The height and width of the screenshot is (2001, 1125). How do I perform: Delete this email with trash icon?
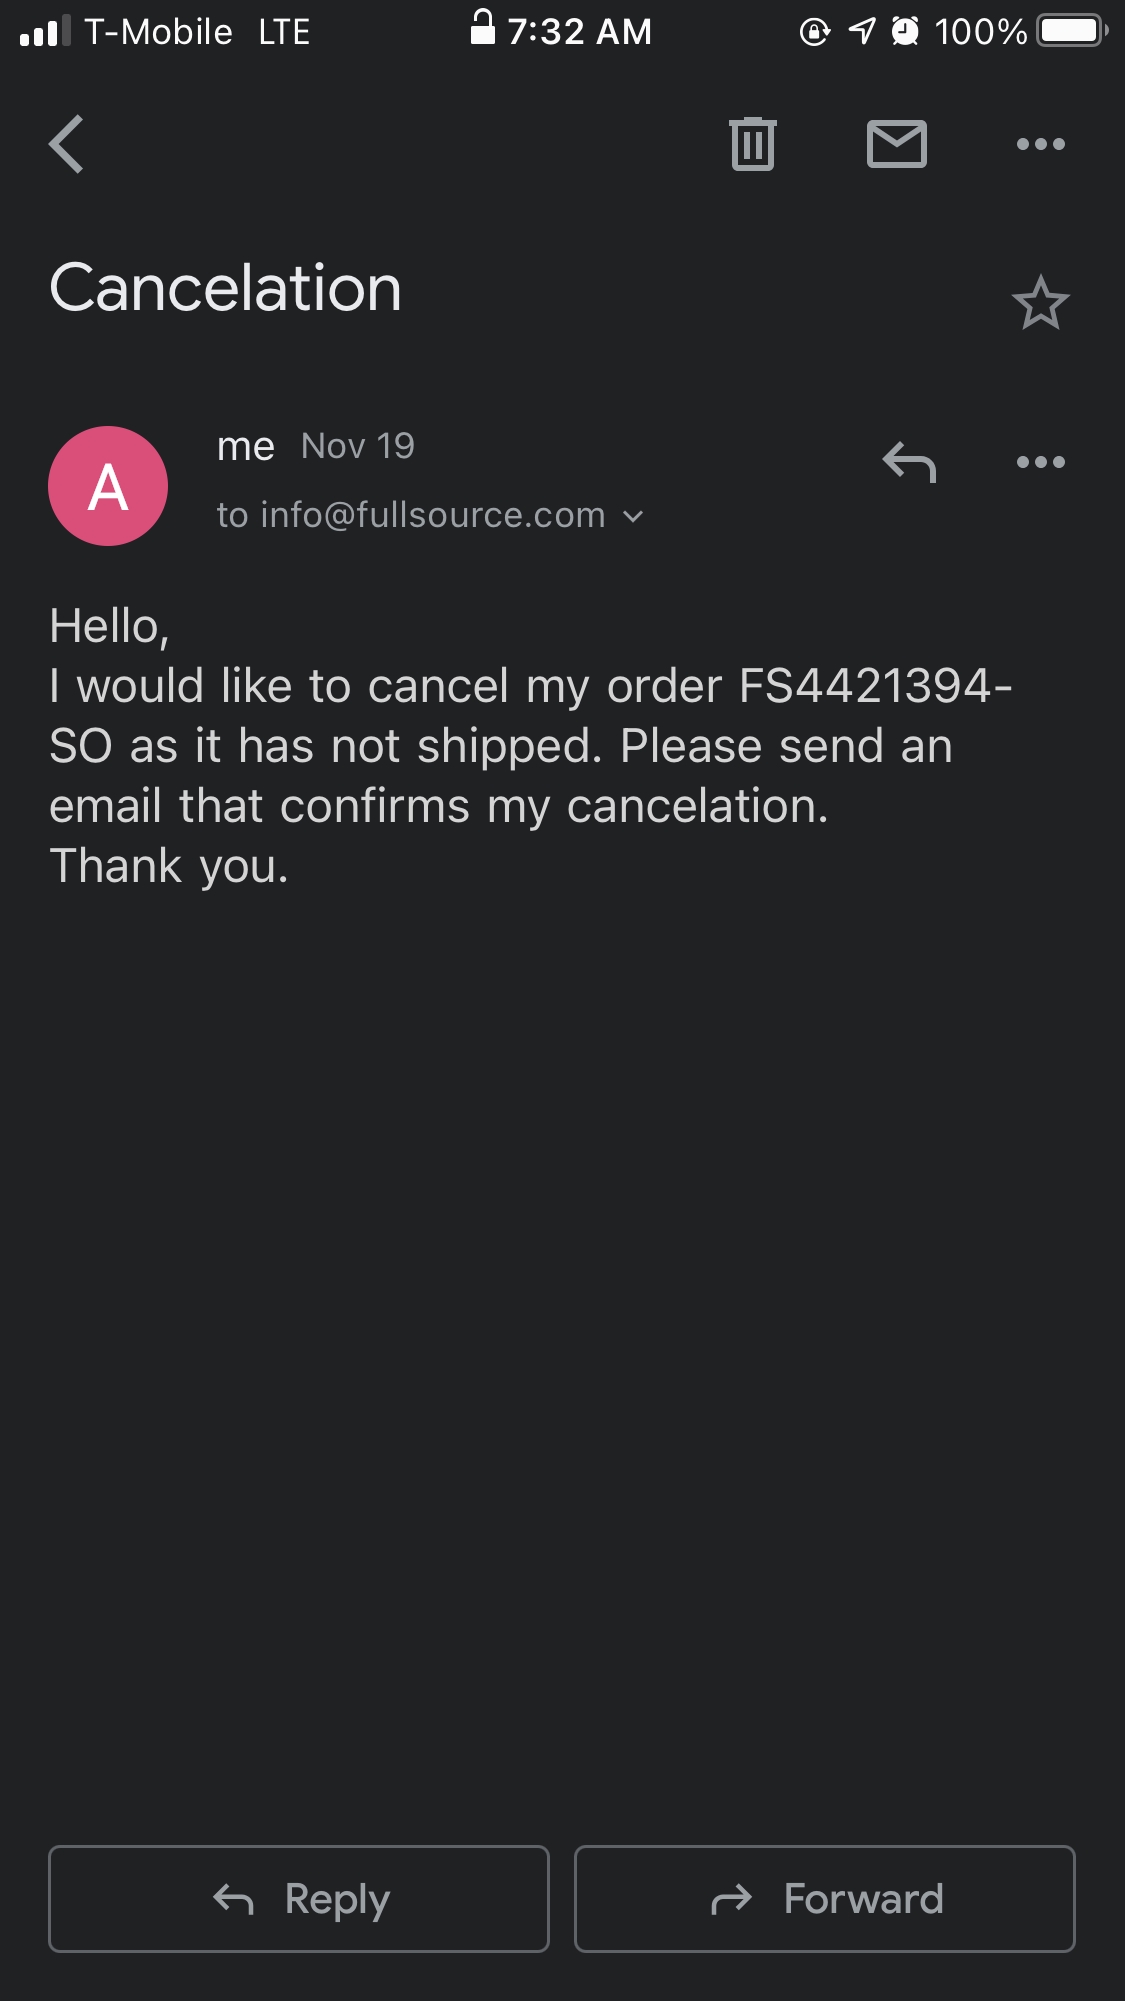(x=752, y=145)
